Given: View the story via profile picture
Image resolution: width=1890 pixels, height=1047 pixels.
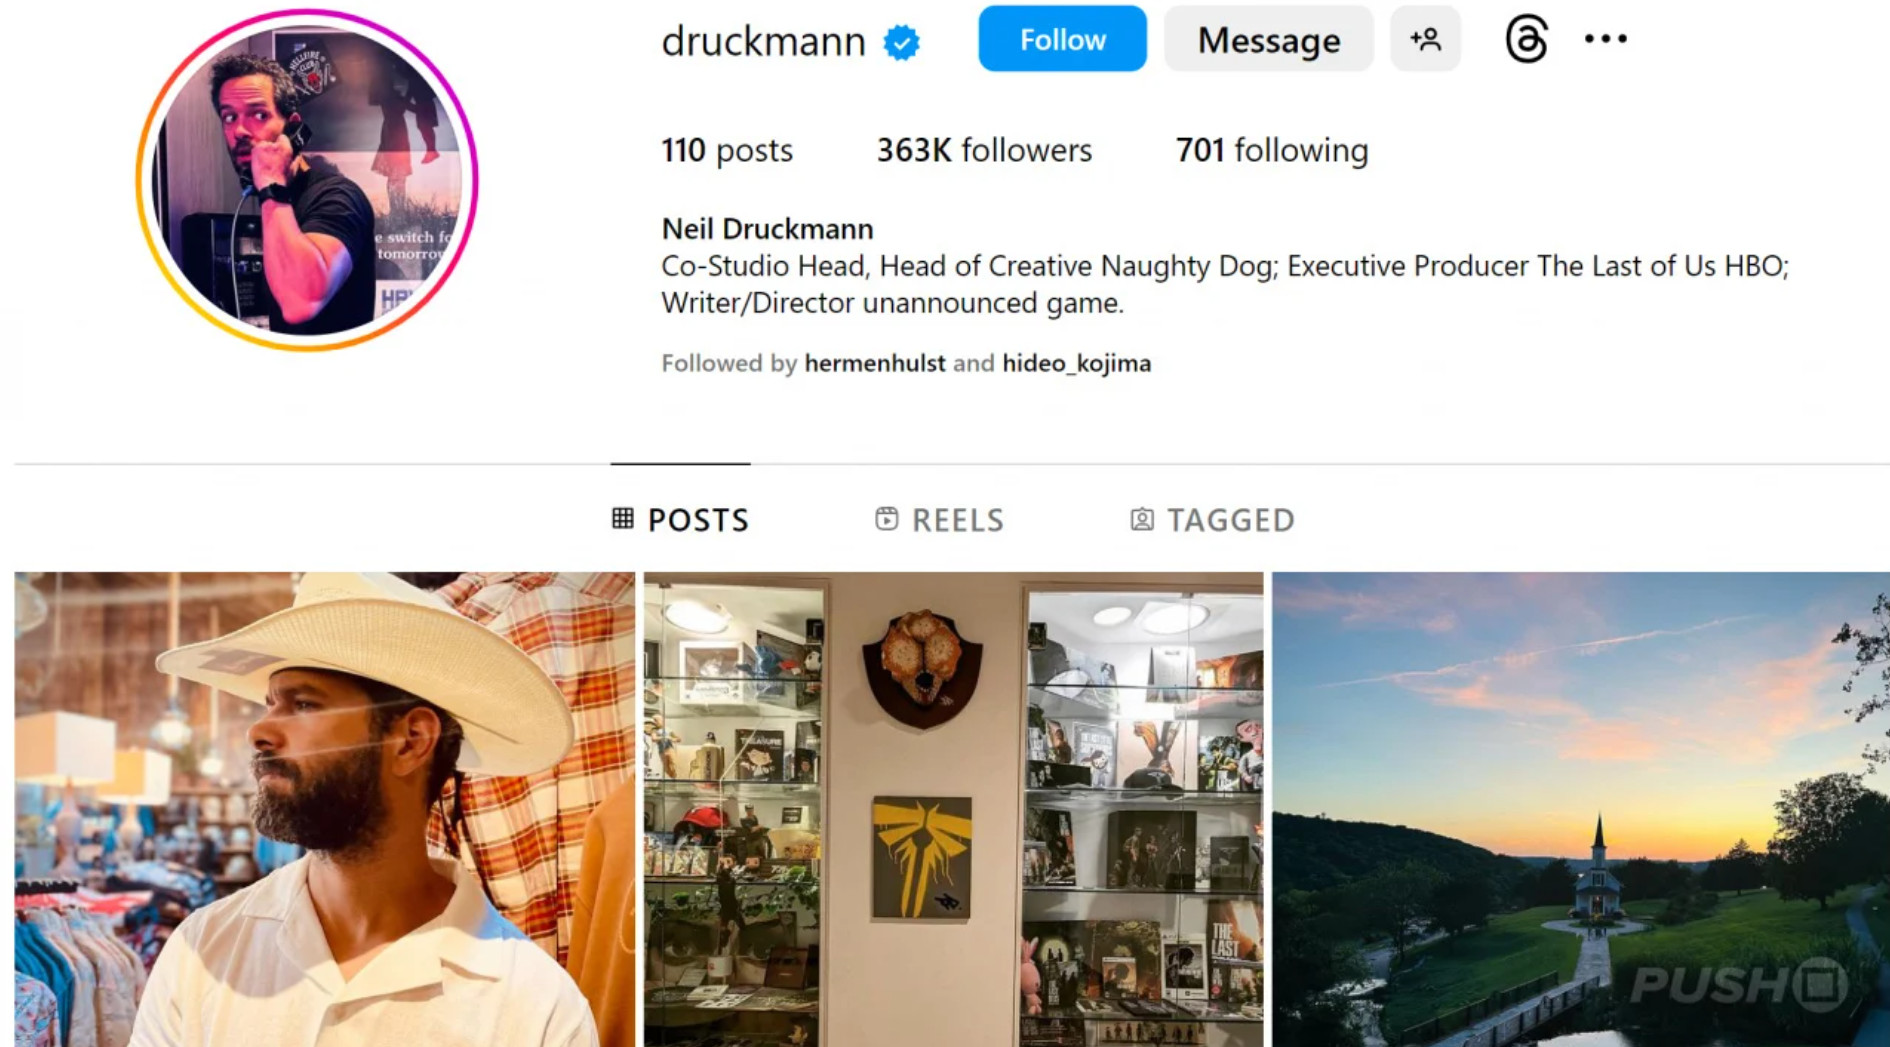Looking at the screenshot, I should point(307,180).
